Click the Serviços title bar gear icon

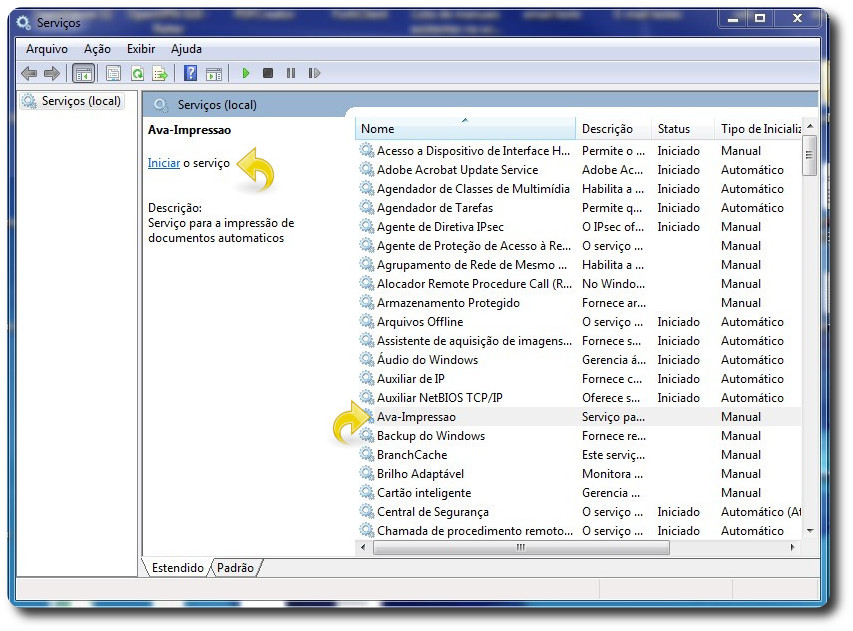(23, 22)
